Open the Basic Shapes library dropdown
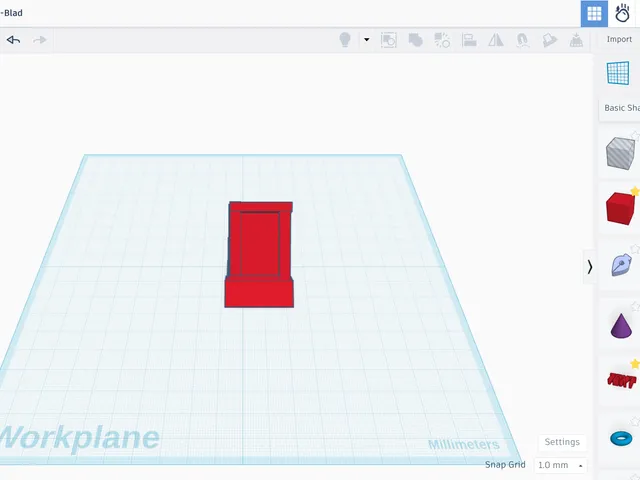The width and height of the screenshot is (640, 480). pos(621,108)
